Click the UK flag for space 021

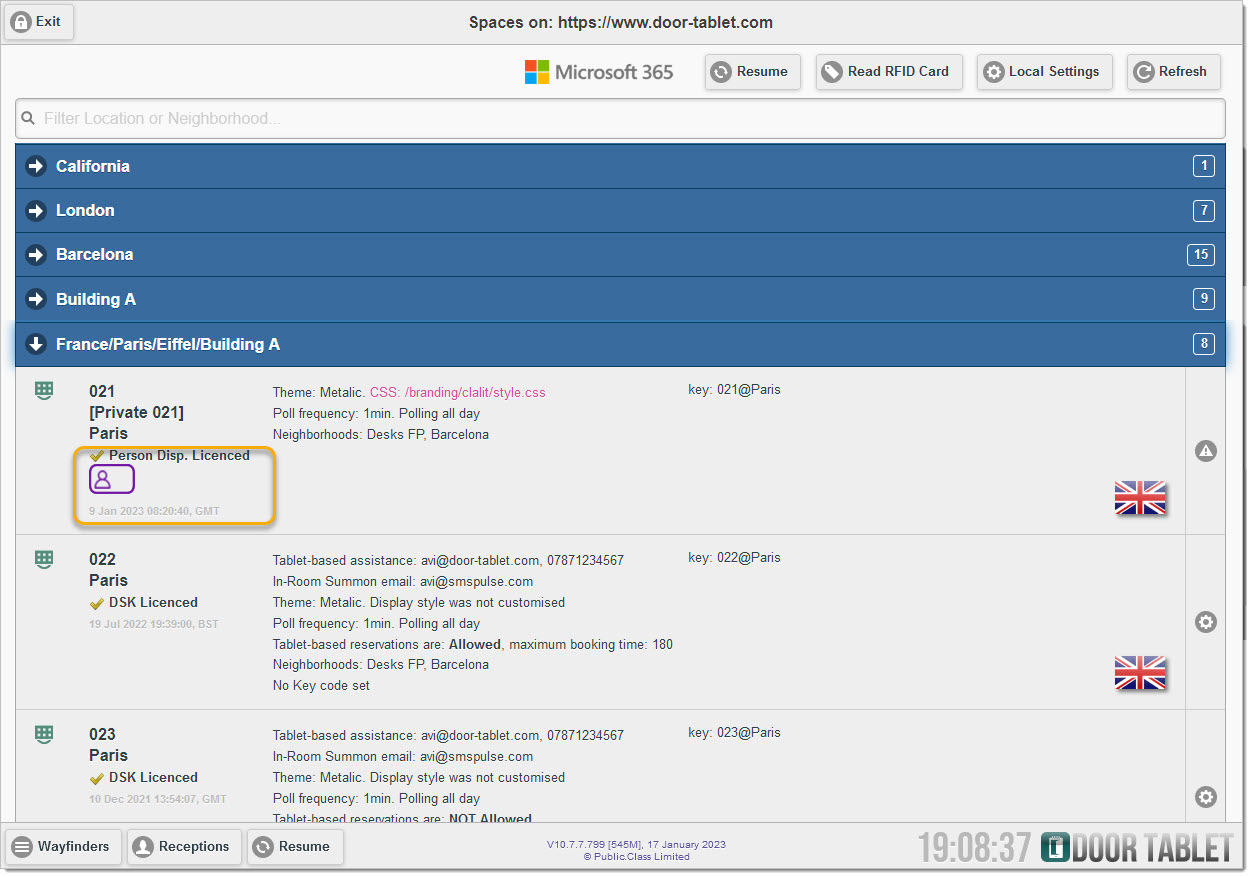(x=1140, y=498)
